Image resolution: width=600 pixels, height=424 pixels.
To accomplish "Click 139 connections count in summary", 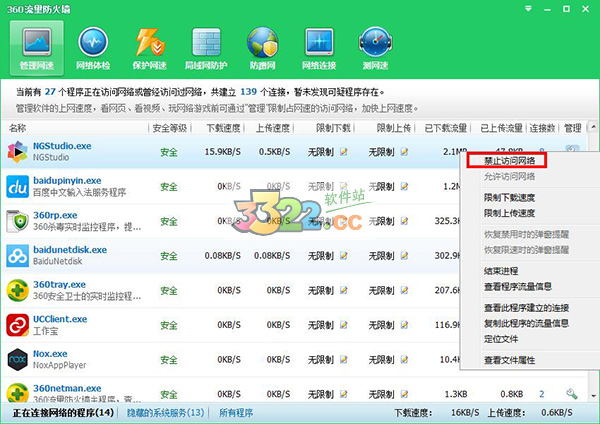I will point(248,92).
